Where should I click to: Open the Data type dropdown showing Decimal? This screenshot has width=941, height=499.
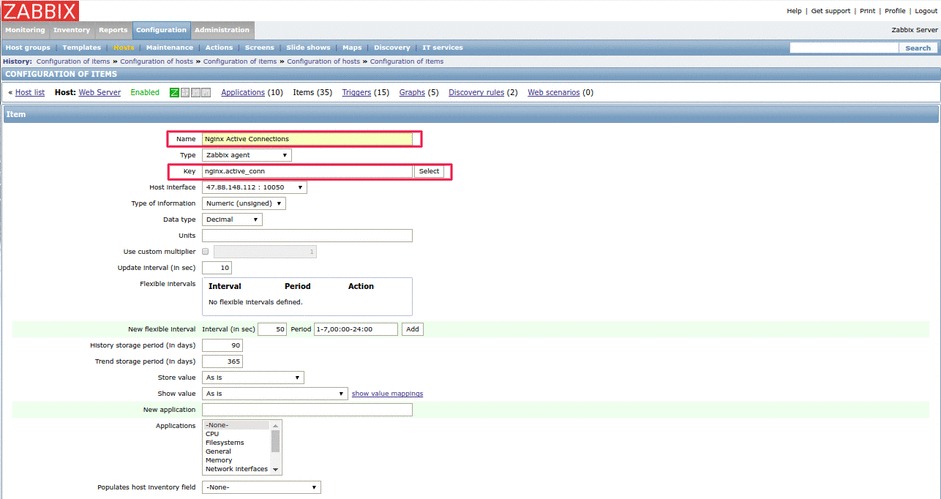click(x=232, y=220)
